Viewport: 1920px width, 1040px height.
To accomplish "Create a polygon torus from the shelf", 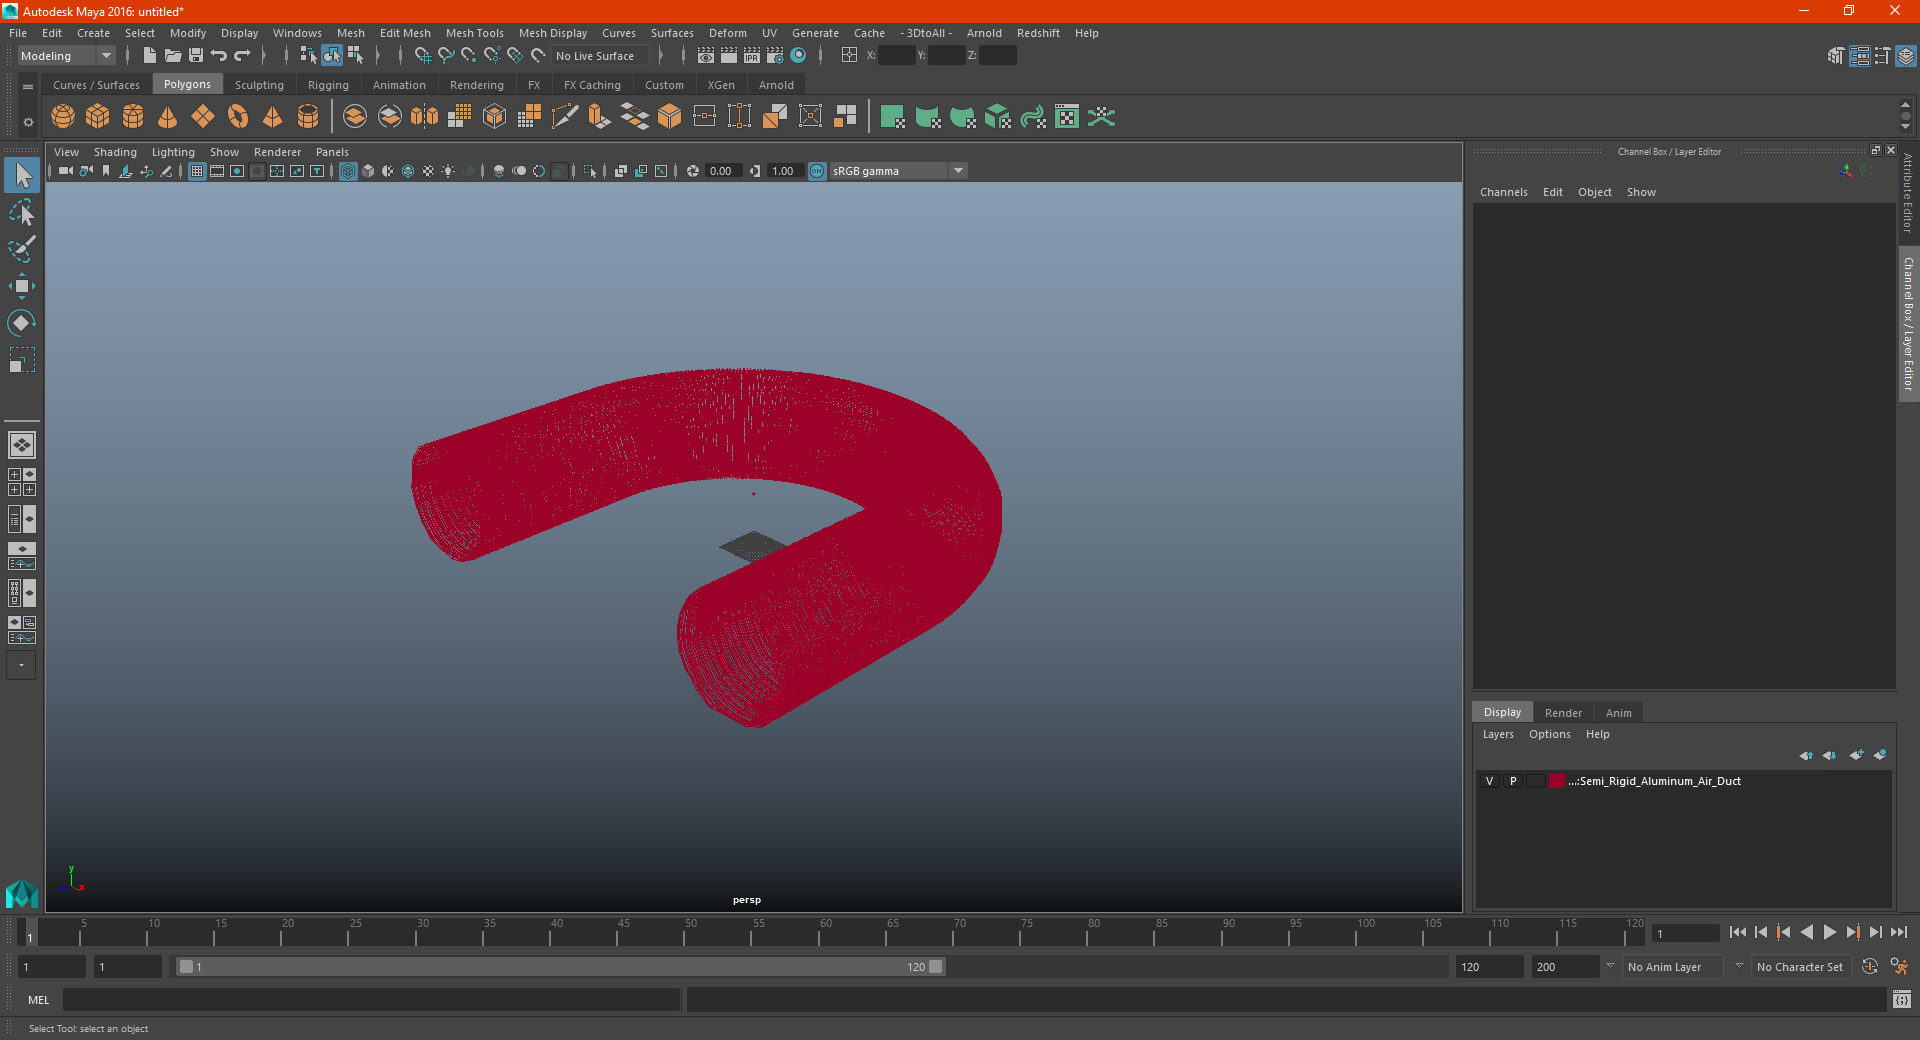I will (238, 117).
